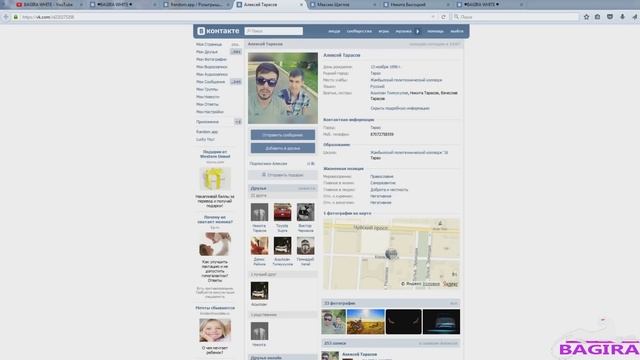Click the Скрыть подробную информацию link
Screen dimensions: 640x360
[400, 108]
